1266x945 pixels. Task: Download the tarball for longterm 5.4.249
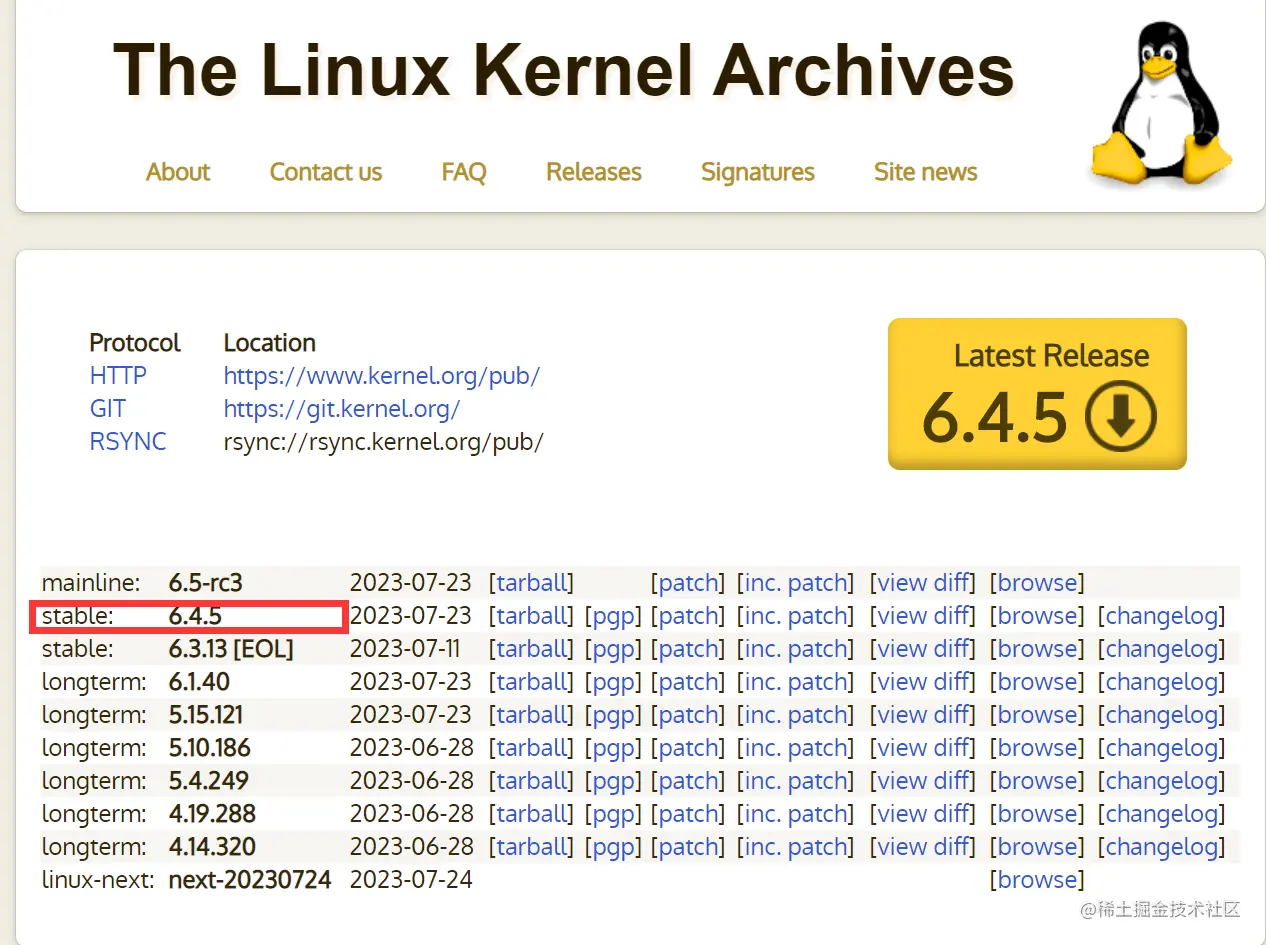point(532,781)
